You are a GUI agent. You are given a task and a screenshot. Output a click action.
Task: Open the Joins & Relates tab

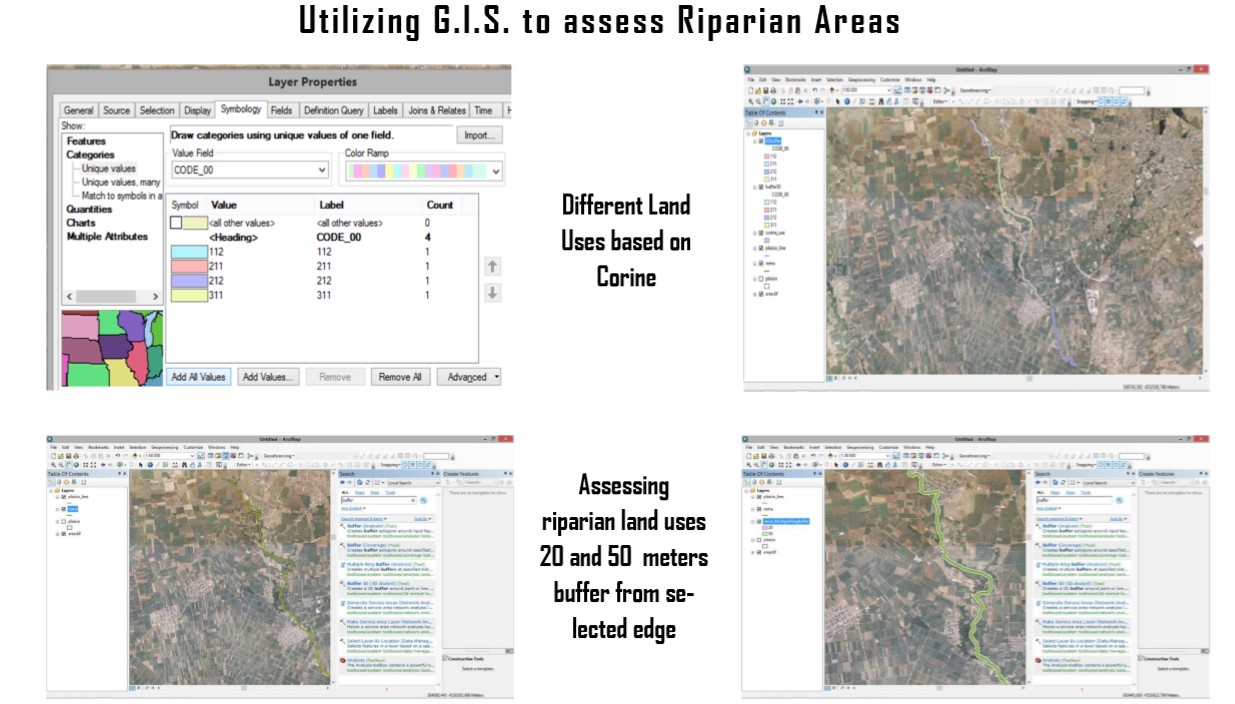pyautogui.click(x=436, y=110)
